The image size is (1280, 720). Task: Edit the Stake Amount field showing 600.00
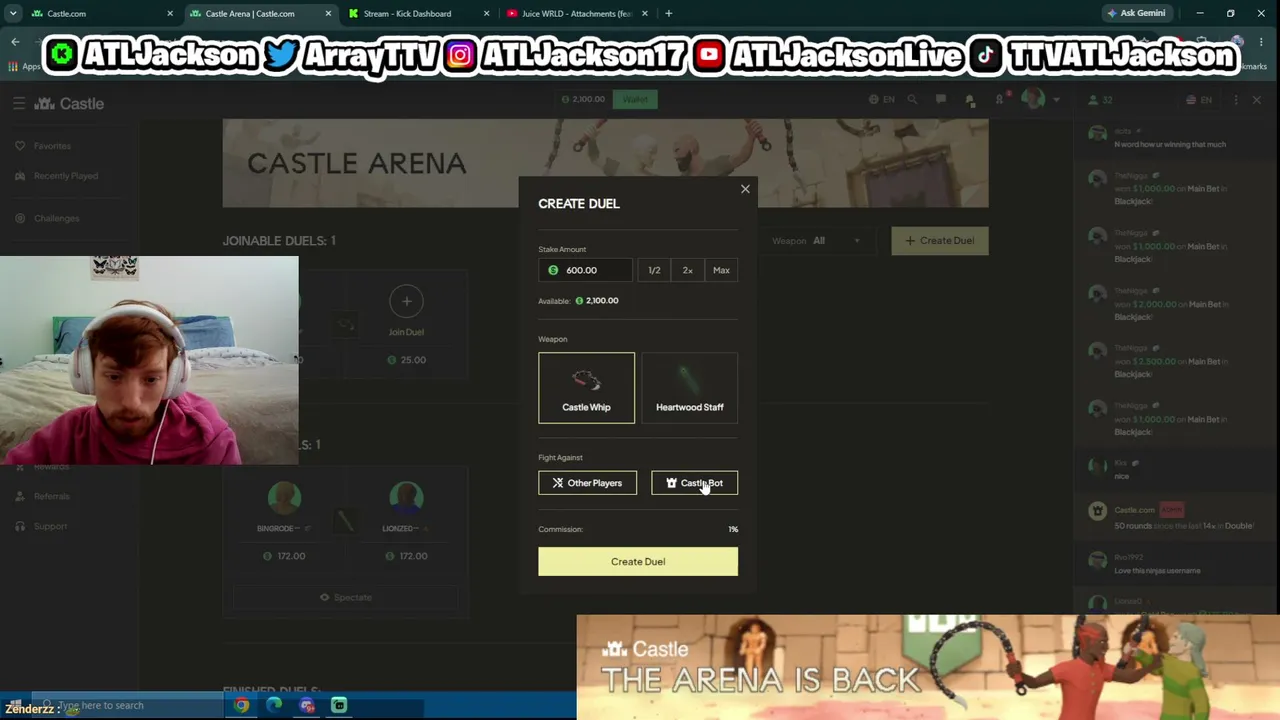coord(585,270)
